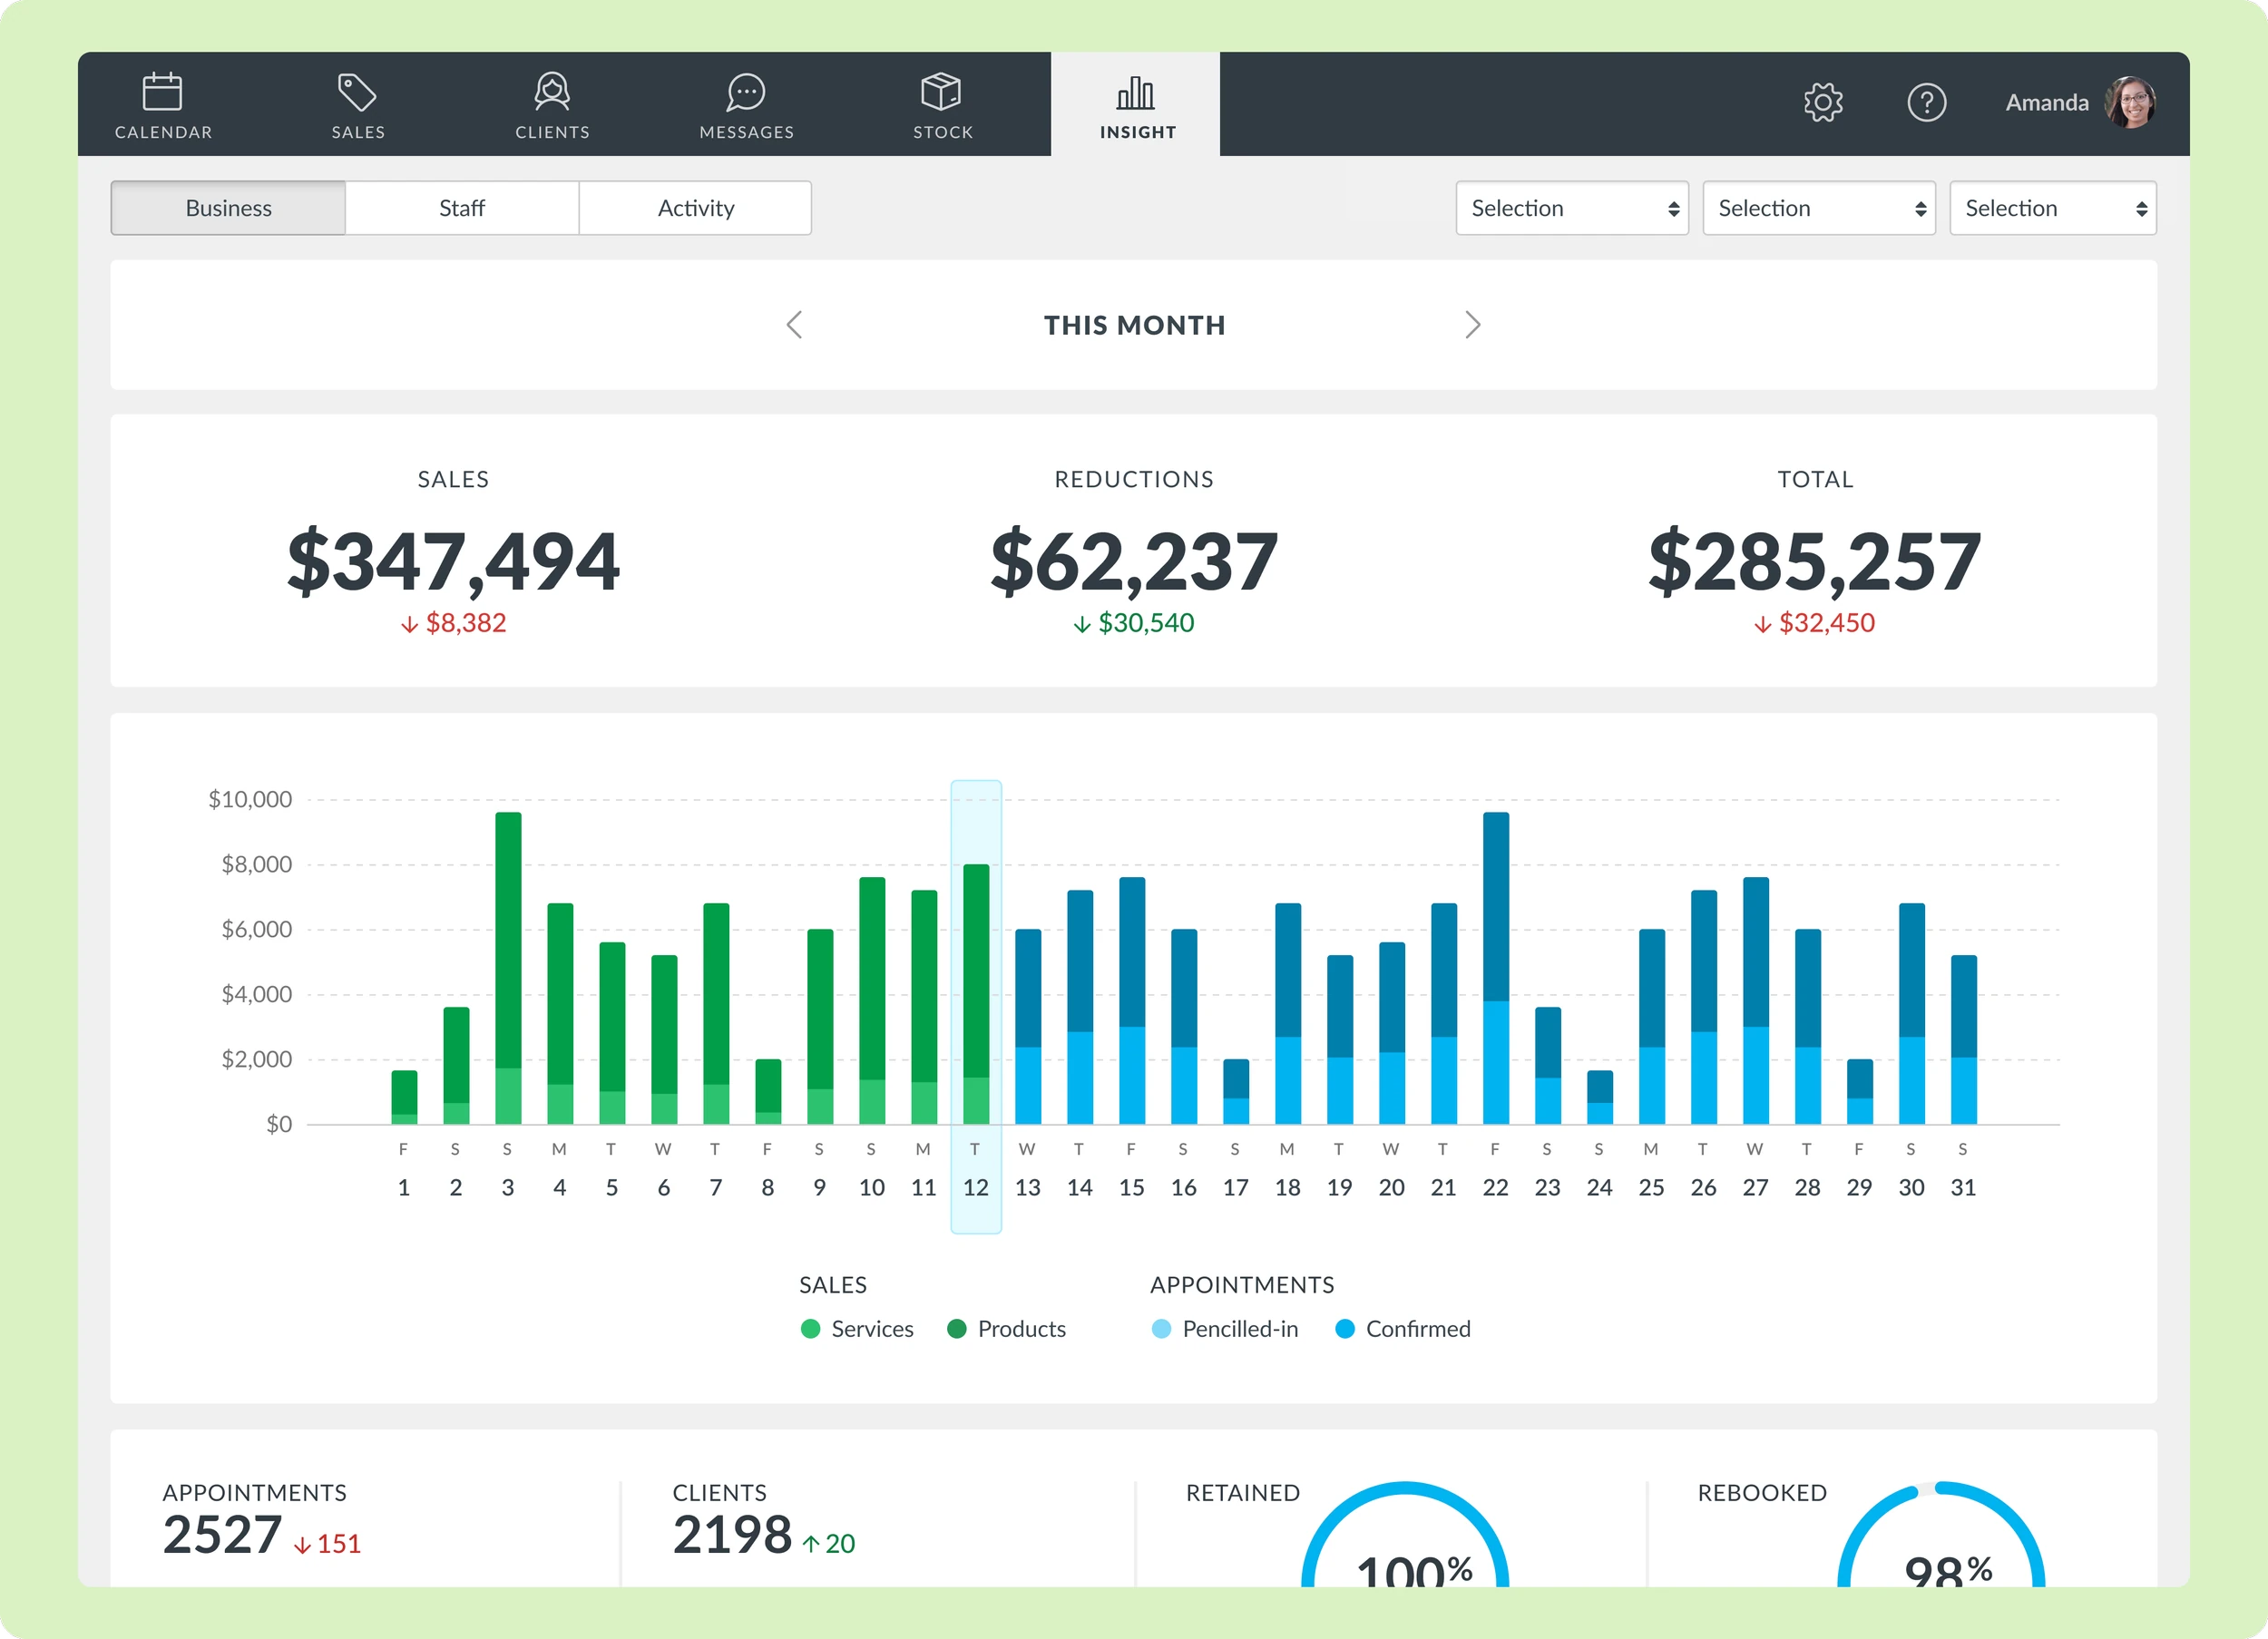The height and width of the screenshot is (1639, 2268).
Task: Open settings gear icon
Action: click(x=1823, y=102)
